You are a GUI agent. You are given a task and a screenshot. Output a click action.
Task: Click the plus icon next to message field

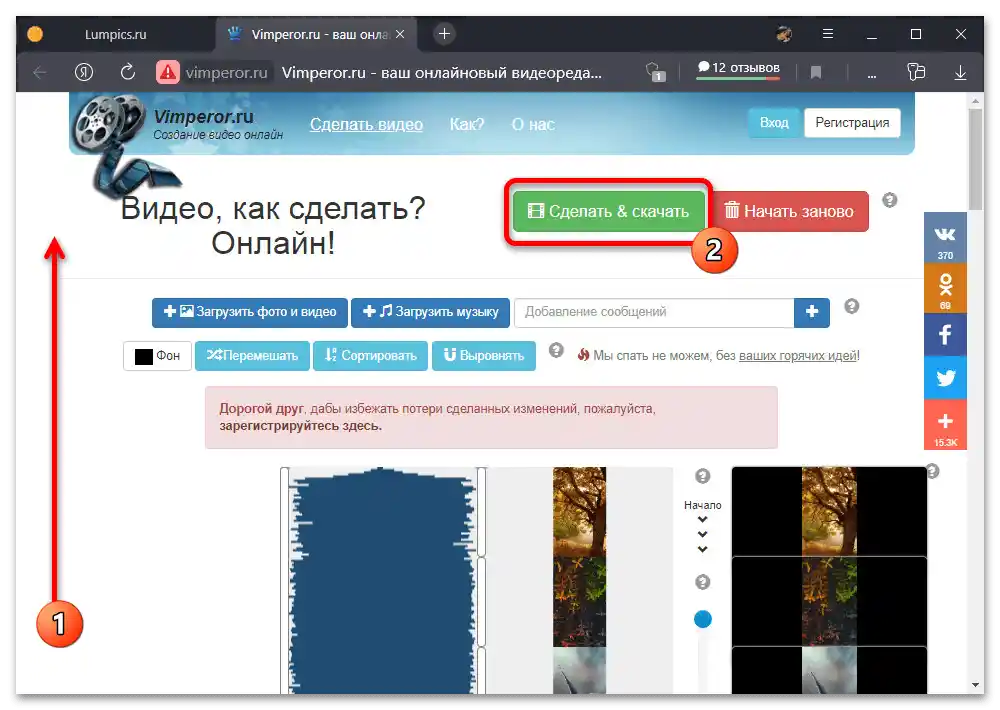[811, 312]
